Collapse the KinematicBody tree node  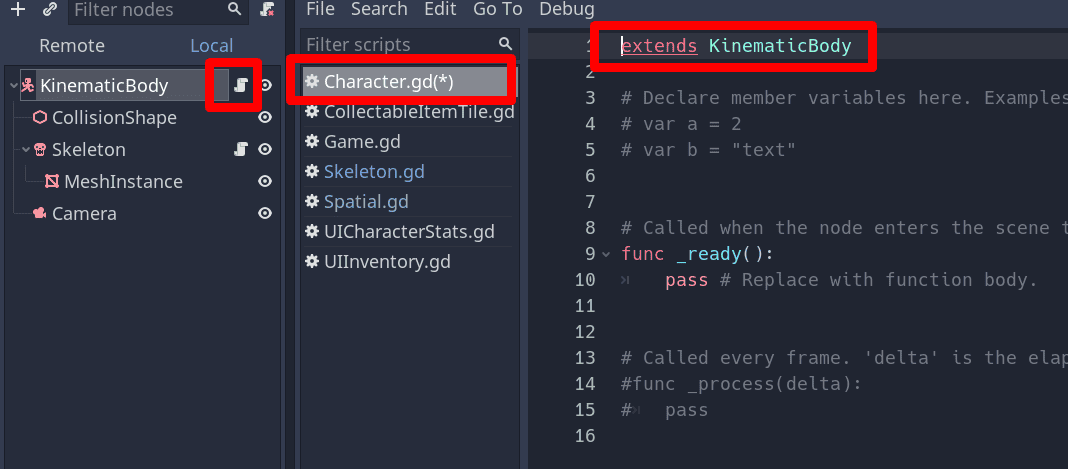pyautogui.click(x=13, y=86)
